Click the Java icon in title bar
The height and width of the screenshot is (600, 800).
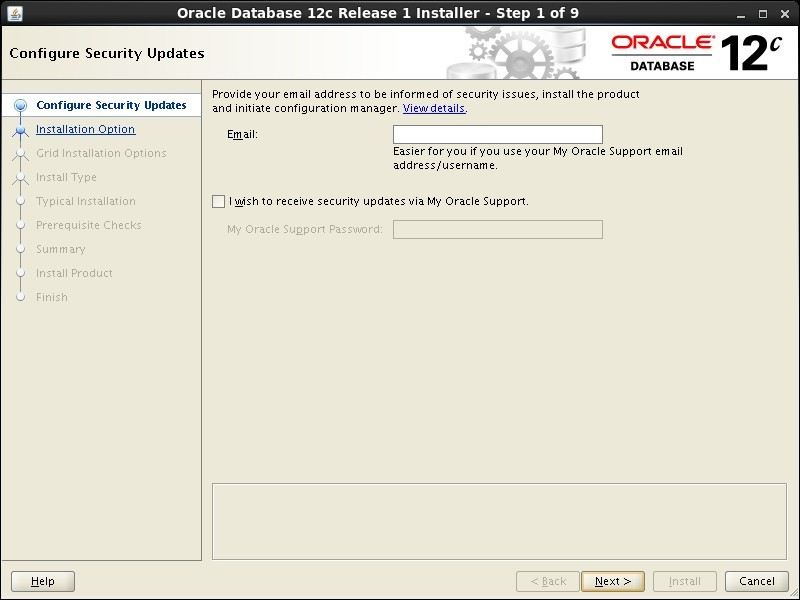tap(15, 13)
